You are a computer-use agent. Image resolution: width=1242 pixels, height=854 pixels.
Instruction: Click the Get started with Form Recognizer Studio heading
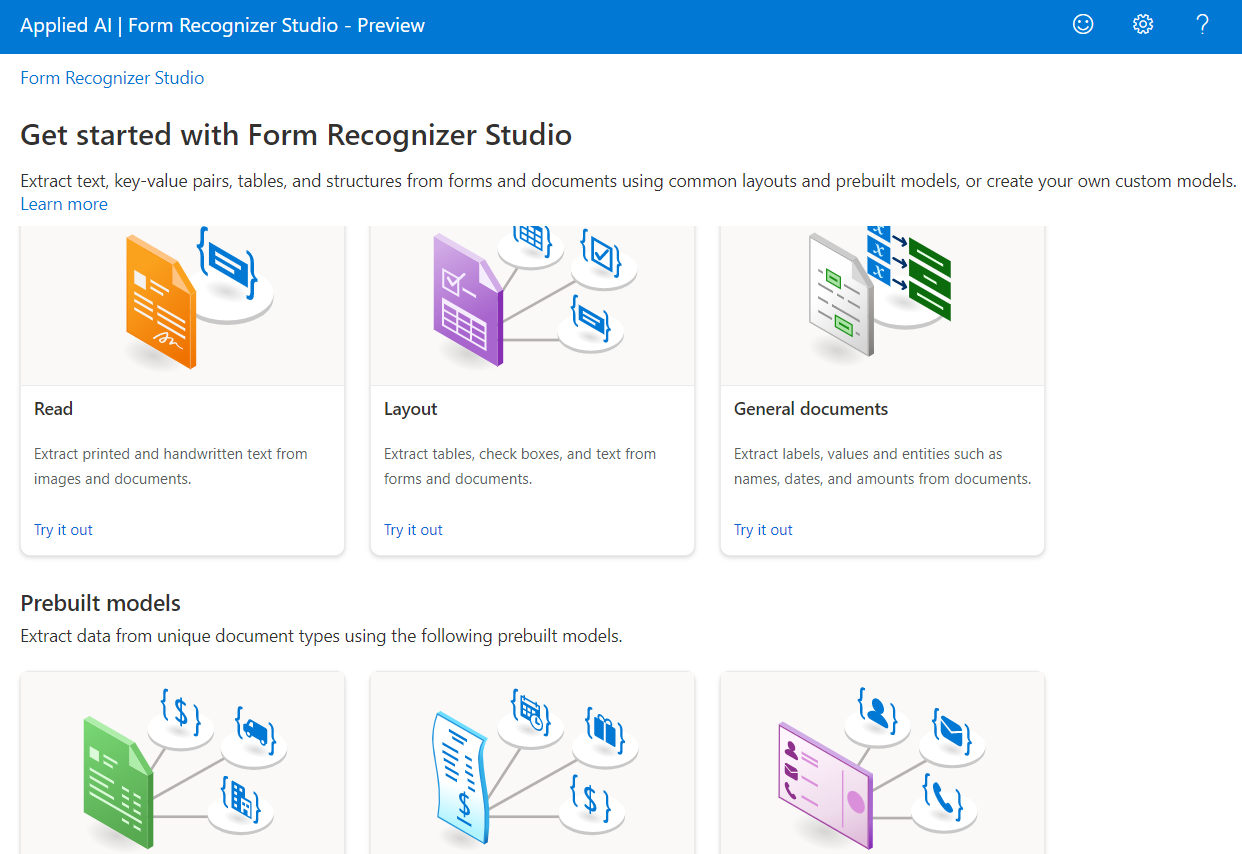point(296,135)
